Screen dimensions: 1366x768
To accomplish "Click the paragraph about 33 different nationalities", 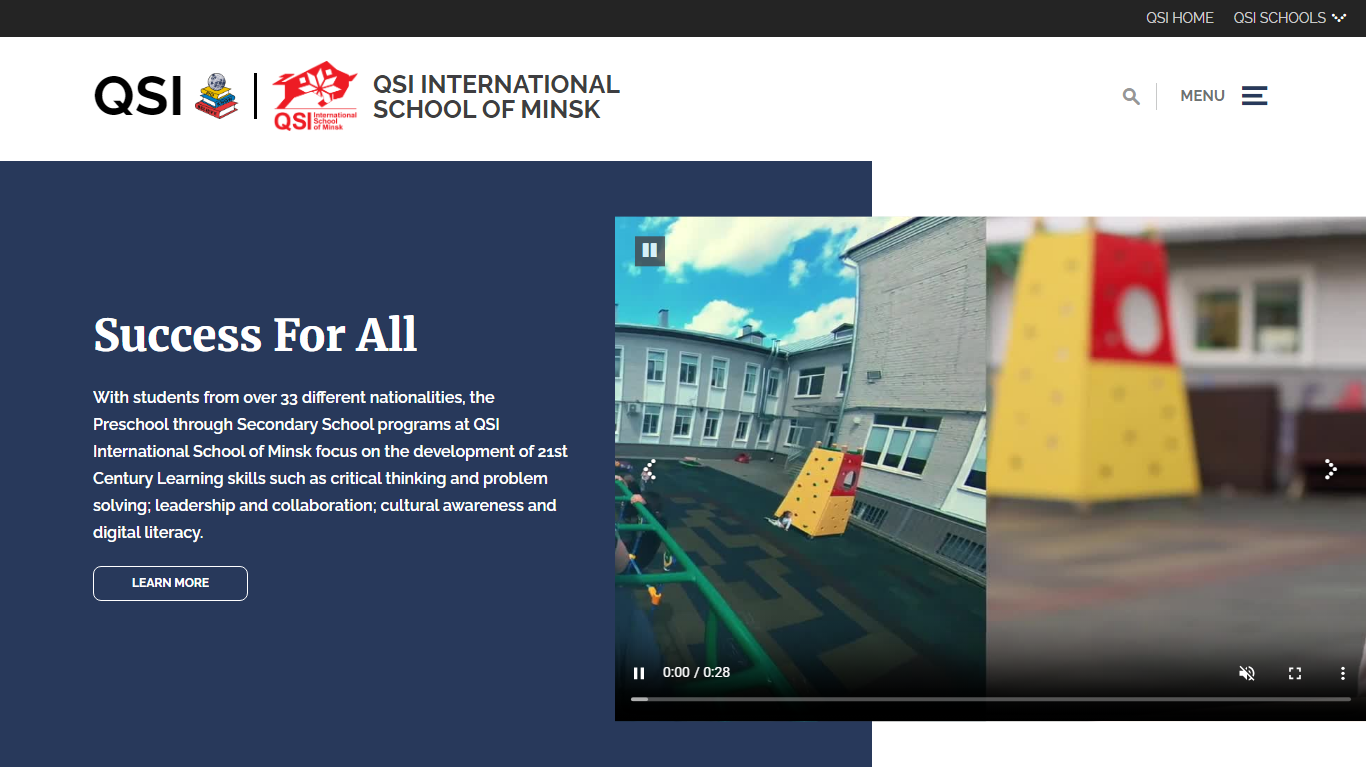I will click(331, 465).
